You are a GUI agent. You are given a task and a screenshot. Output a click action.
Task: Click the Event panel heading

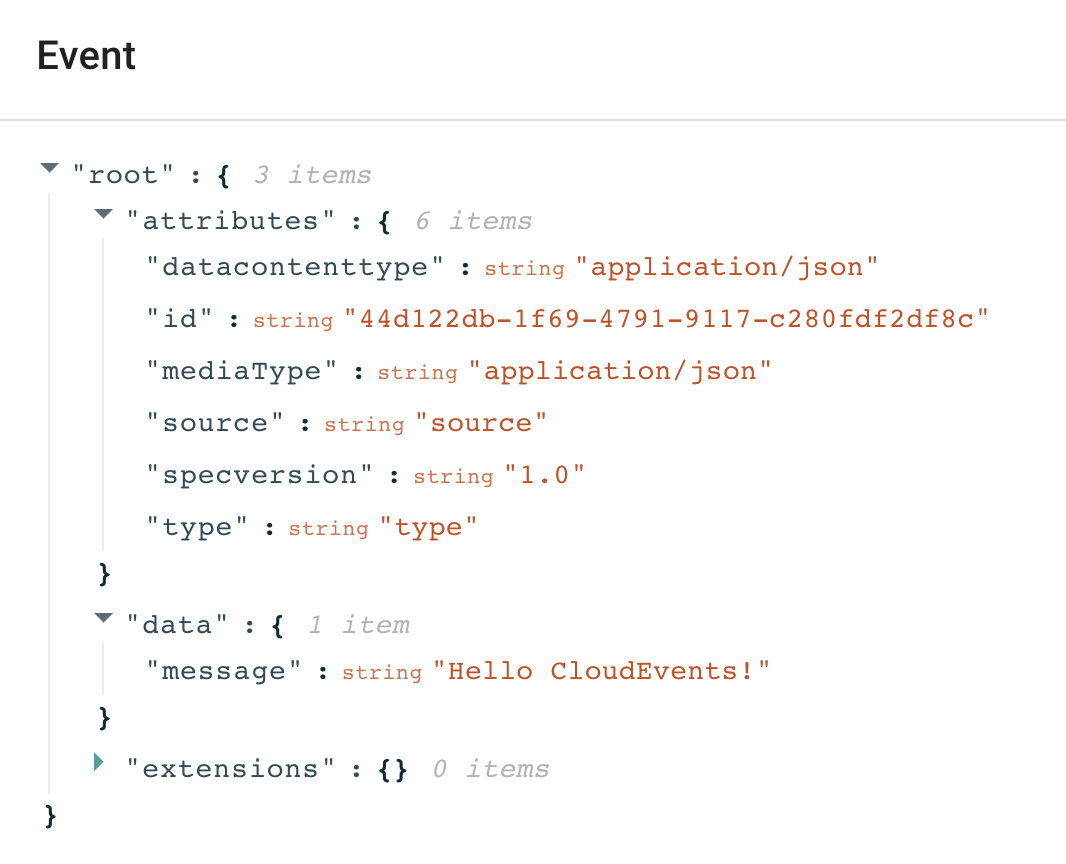(x=86, y=56)
